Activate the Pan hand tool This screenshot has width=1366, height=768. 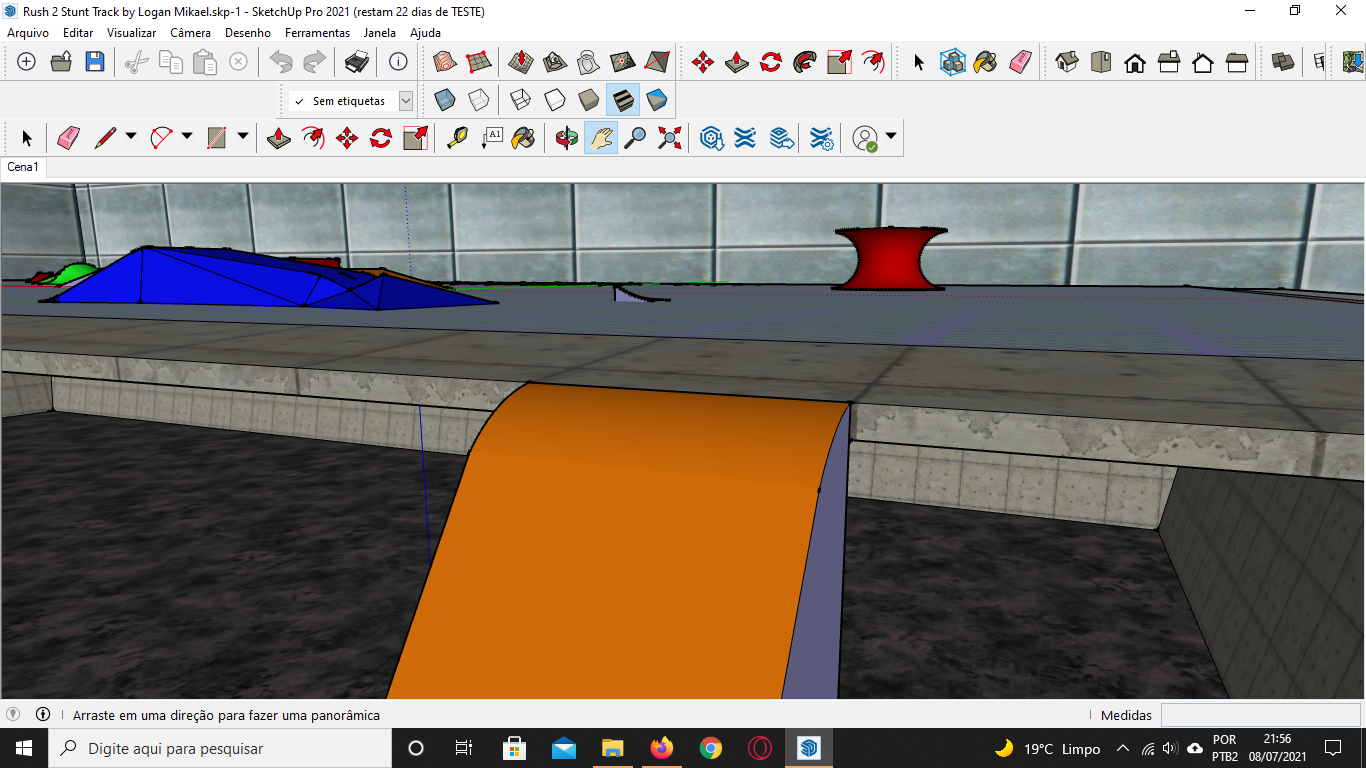[601, 138]
